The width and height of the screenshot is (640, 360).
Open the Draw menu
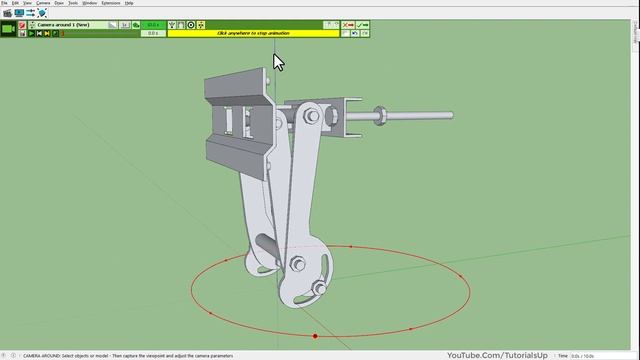59,3
